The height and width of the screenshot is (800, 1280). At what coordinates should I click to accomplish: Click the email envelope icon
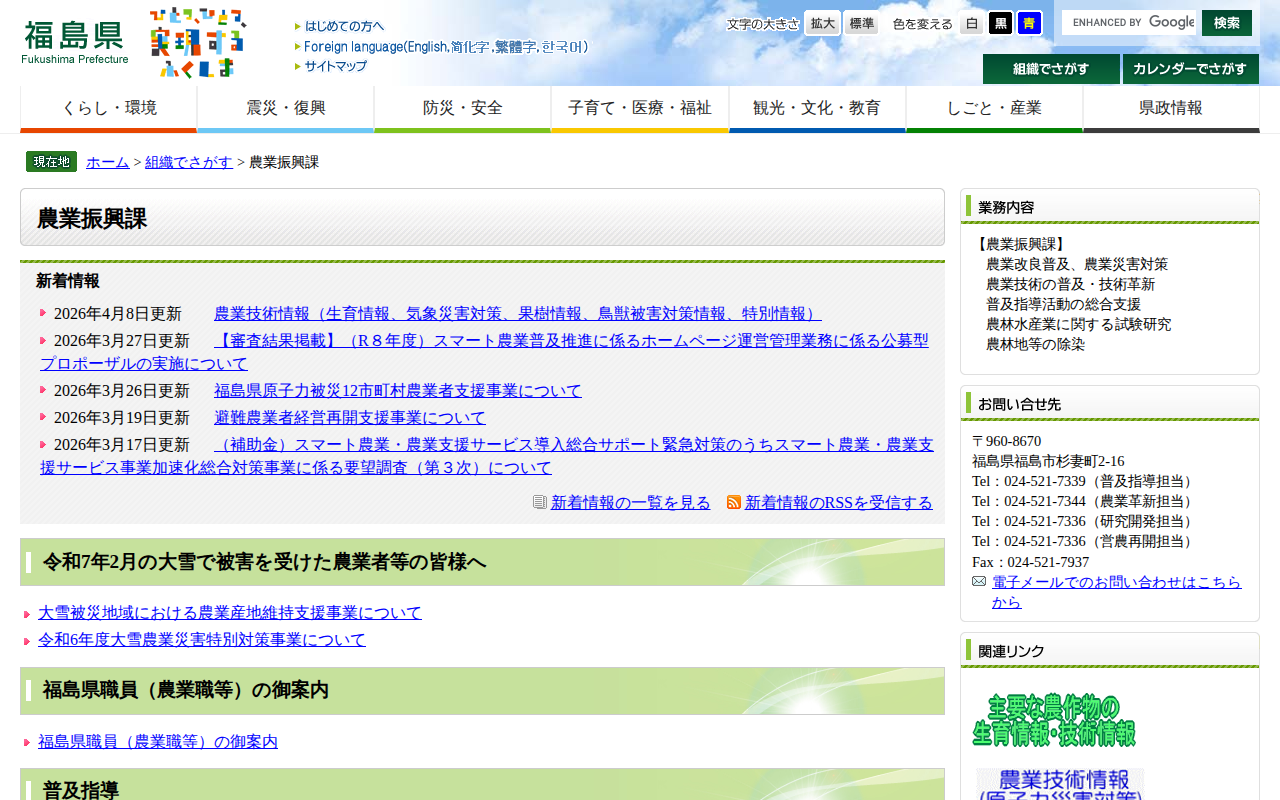click(x=979, y=582)
